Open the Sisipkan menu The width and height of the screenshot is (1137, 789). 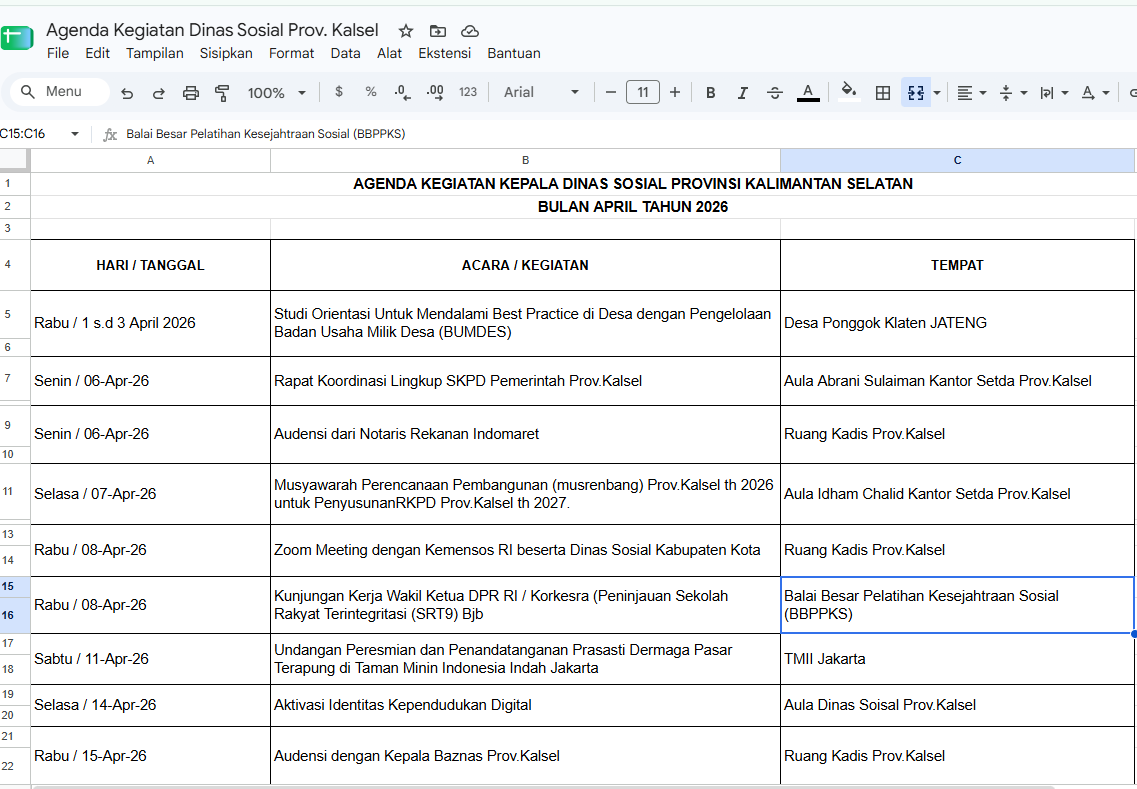click(226, 53)
